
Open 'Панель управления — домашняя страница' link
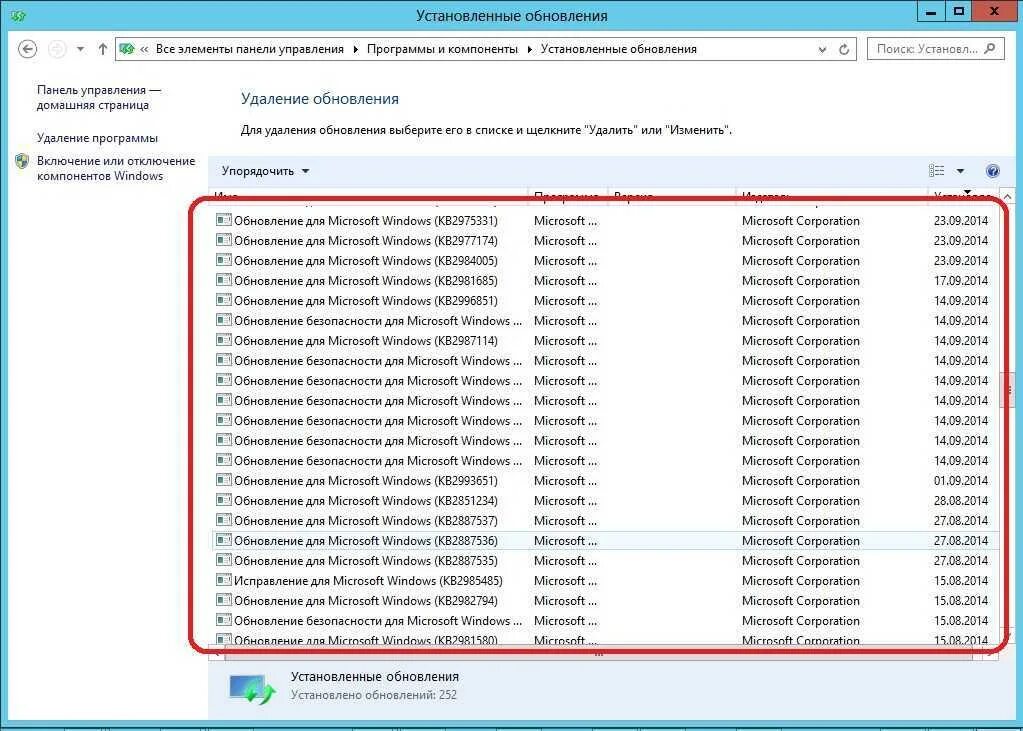click(x=99, y=97)
